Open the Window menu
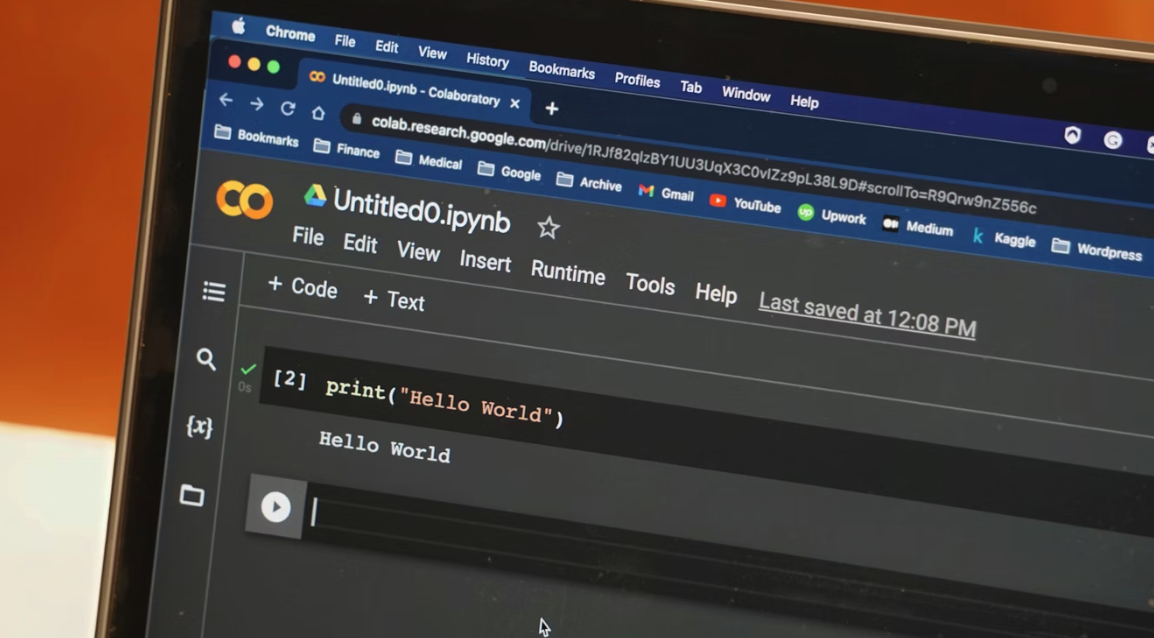1154x638 pixels. pos(746,94)
